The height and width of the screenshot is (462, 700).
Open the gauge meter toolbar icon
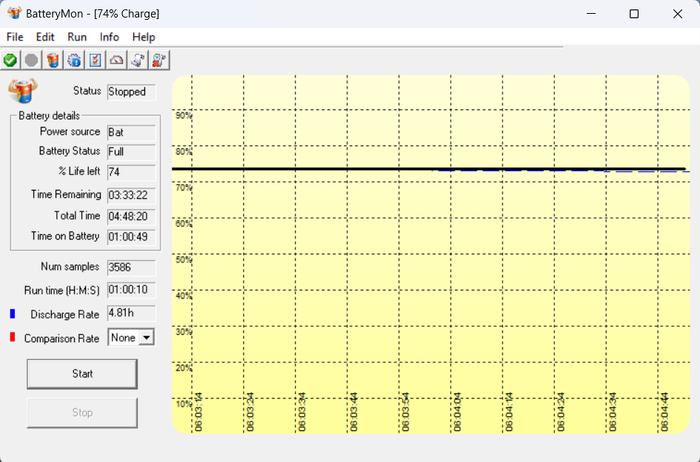coord(117,60)
